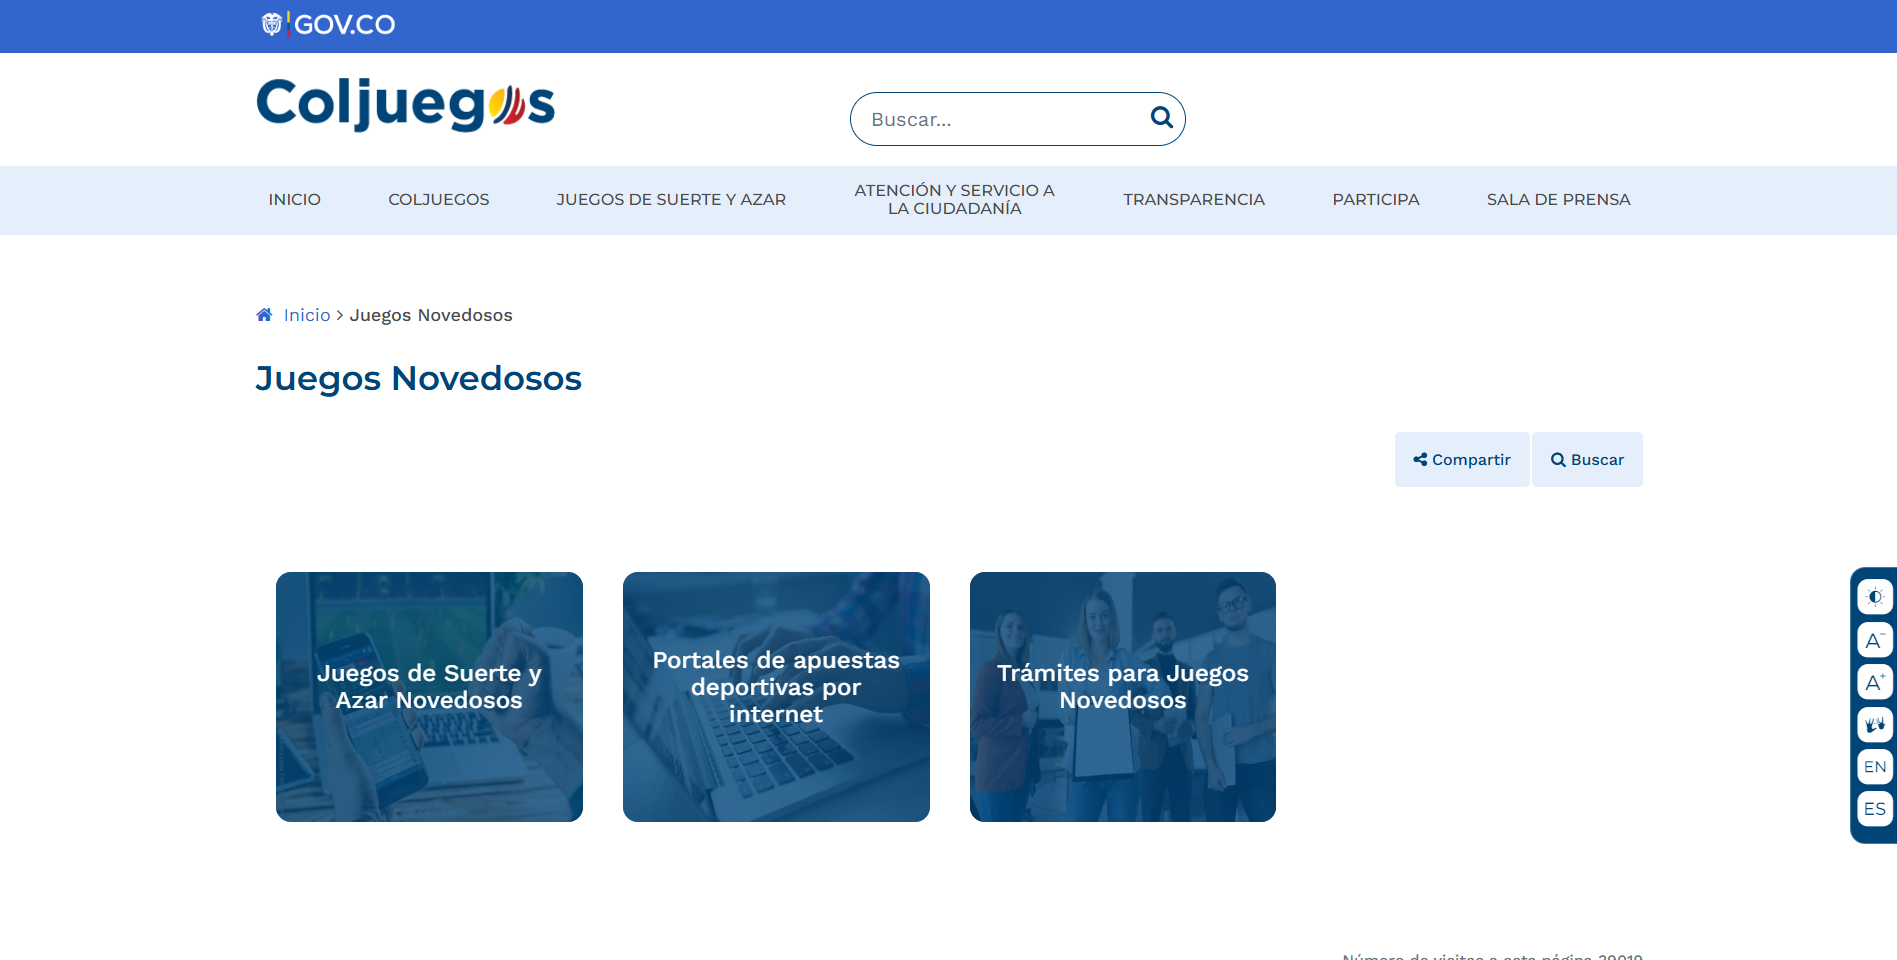Open the Coljuegos logo homepage link
The height and width of the screenshot is (960, 1897).
(x=405, y=105)
